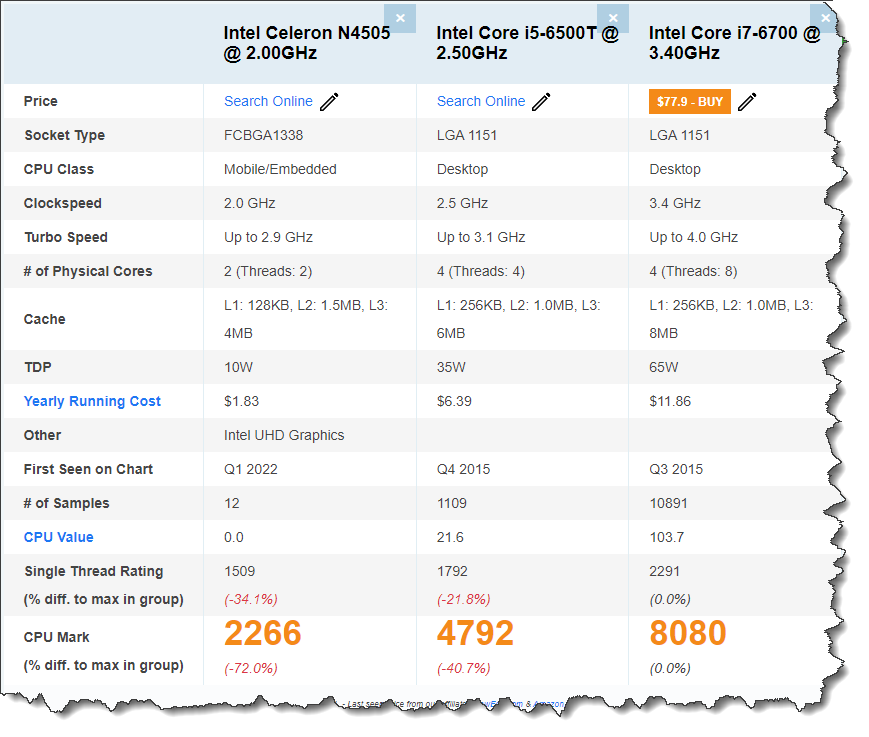Click the 4 (Threads: 4) cores value

[x=481, y=272]
